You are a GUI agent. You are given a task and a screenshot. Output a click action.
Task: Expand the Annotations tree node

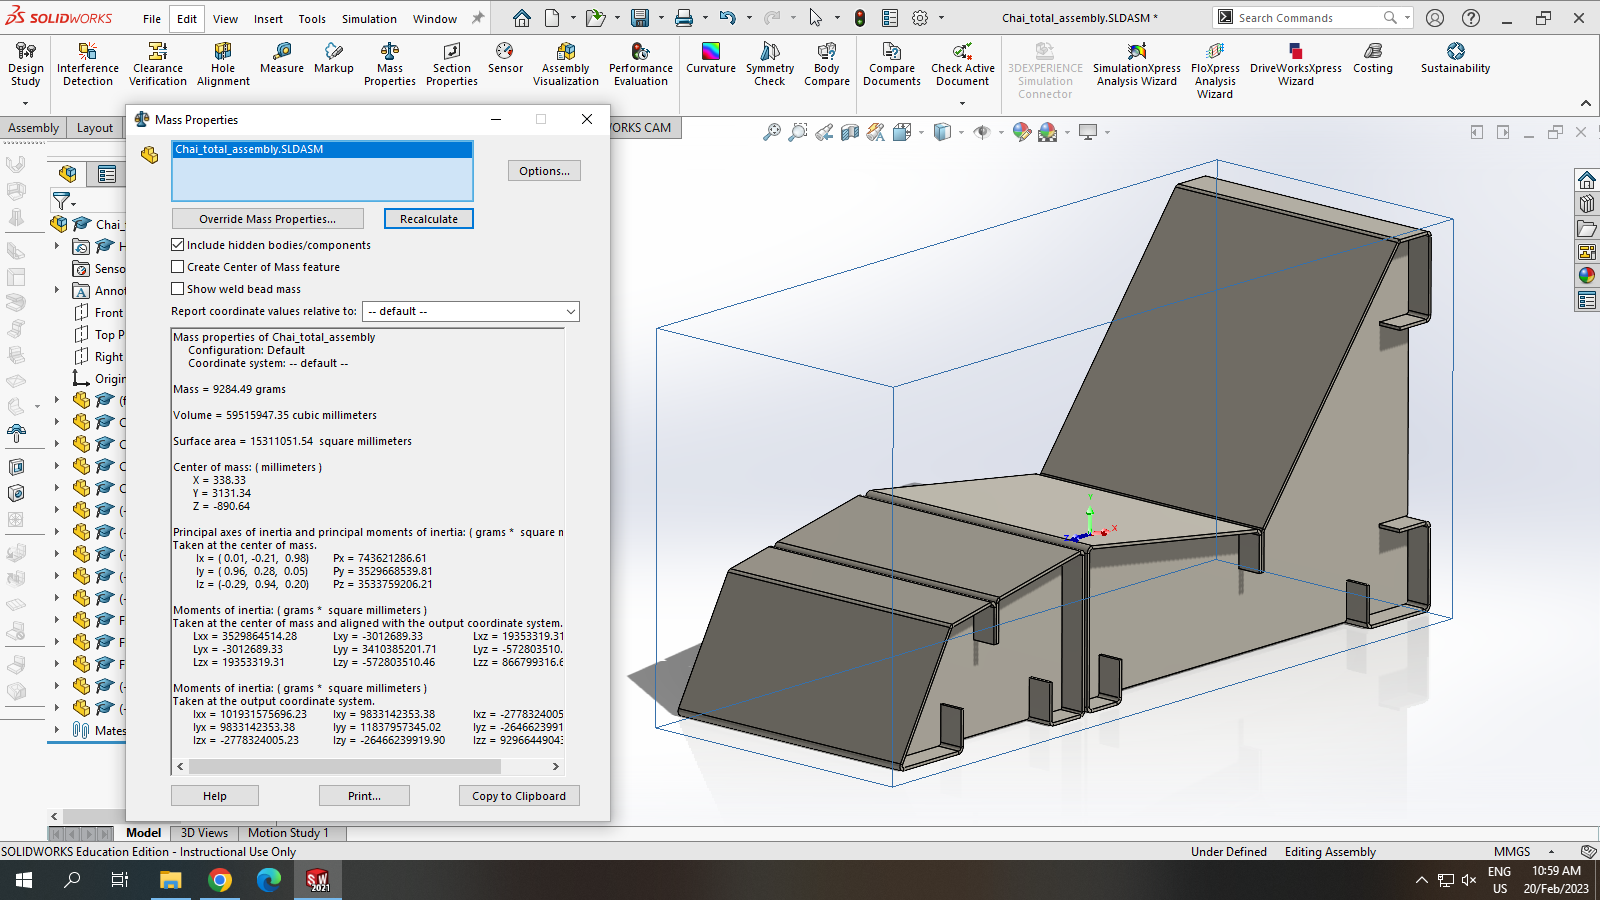[57, 290]
